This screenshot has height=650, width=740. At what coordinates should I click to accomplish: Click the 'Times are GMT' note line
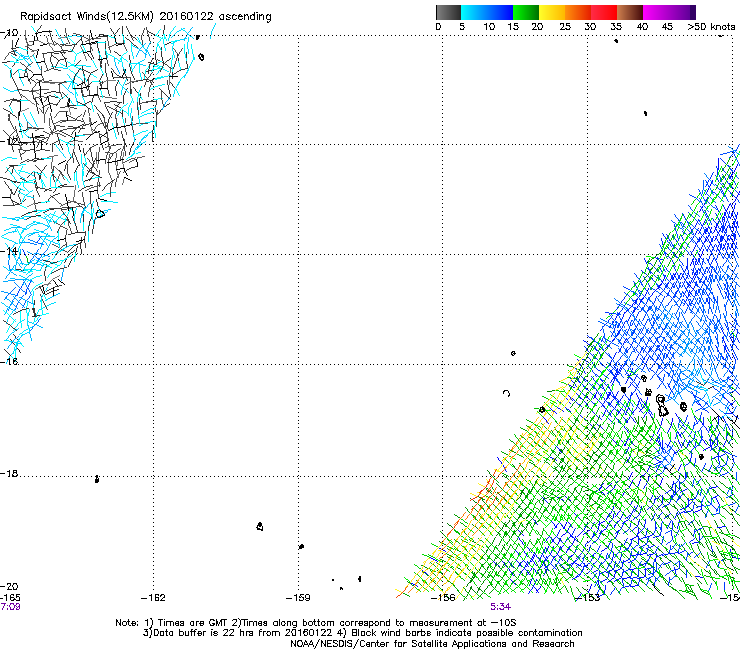click(x=316, y=623)
